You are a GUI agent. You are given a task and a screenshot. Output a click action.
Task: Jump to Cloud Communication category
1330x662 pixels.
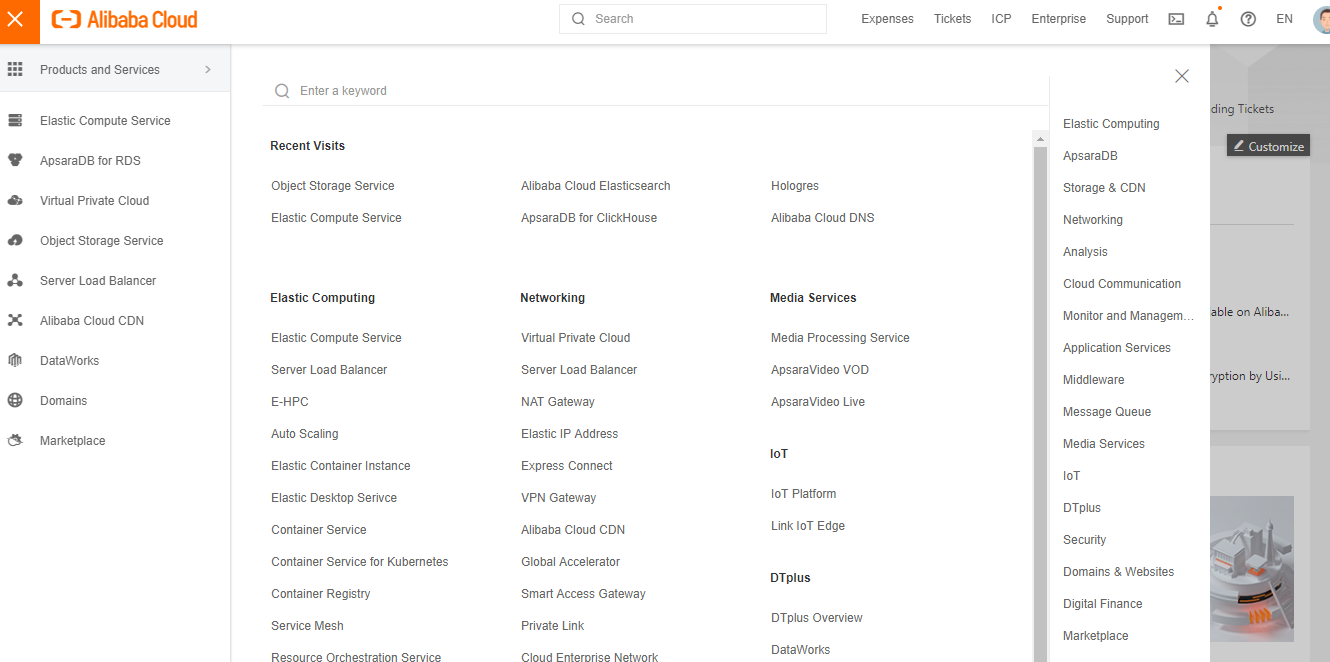[1122, 284]
